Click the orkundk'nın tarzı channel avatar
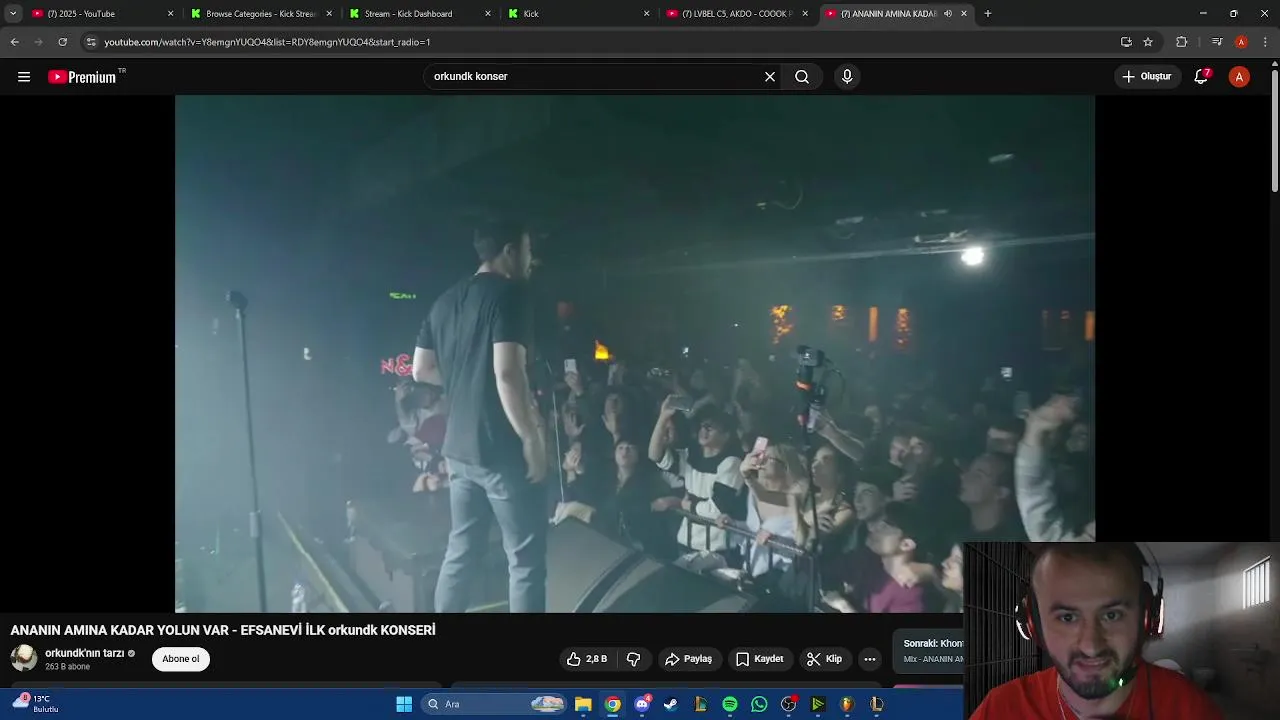Image resolution: width=1280 pixels, height=720 pixels. [24, 658]
